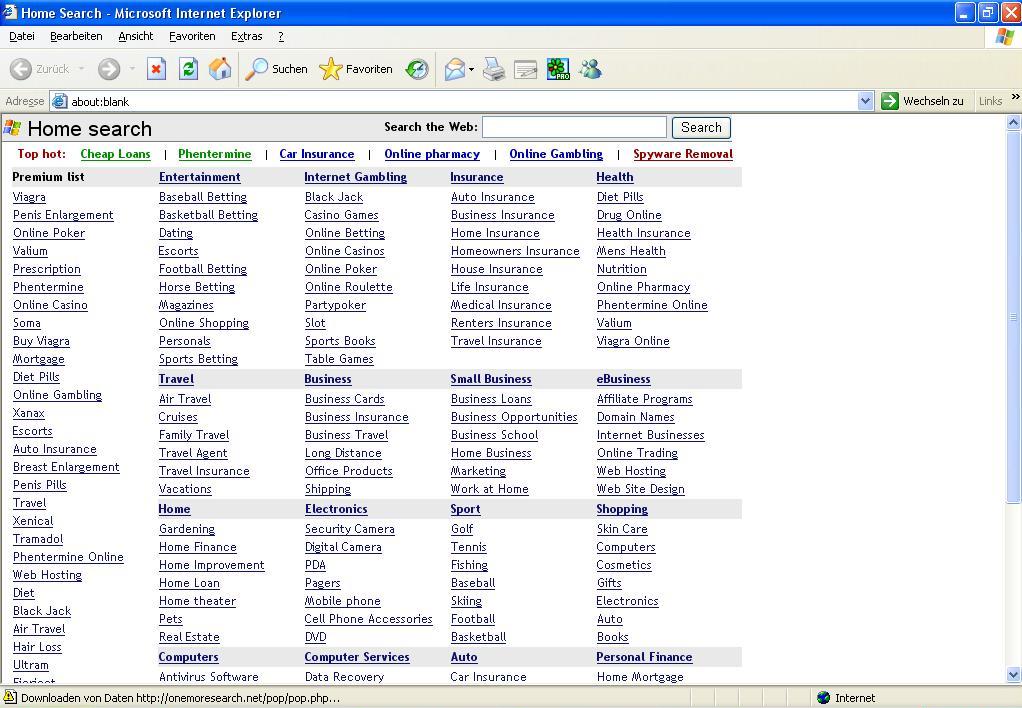
Task: Click the Search button on page
Action: pyautogui.click(x=701, y=128)
